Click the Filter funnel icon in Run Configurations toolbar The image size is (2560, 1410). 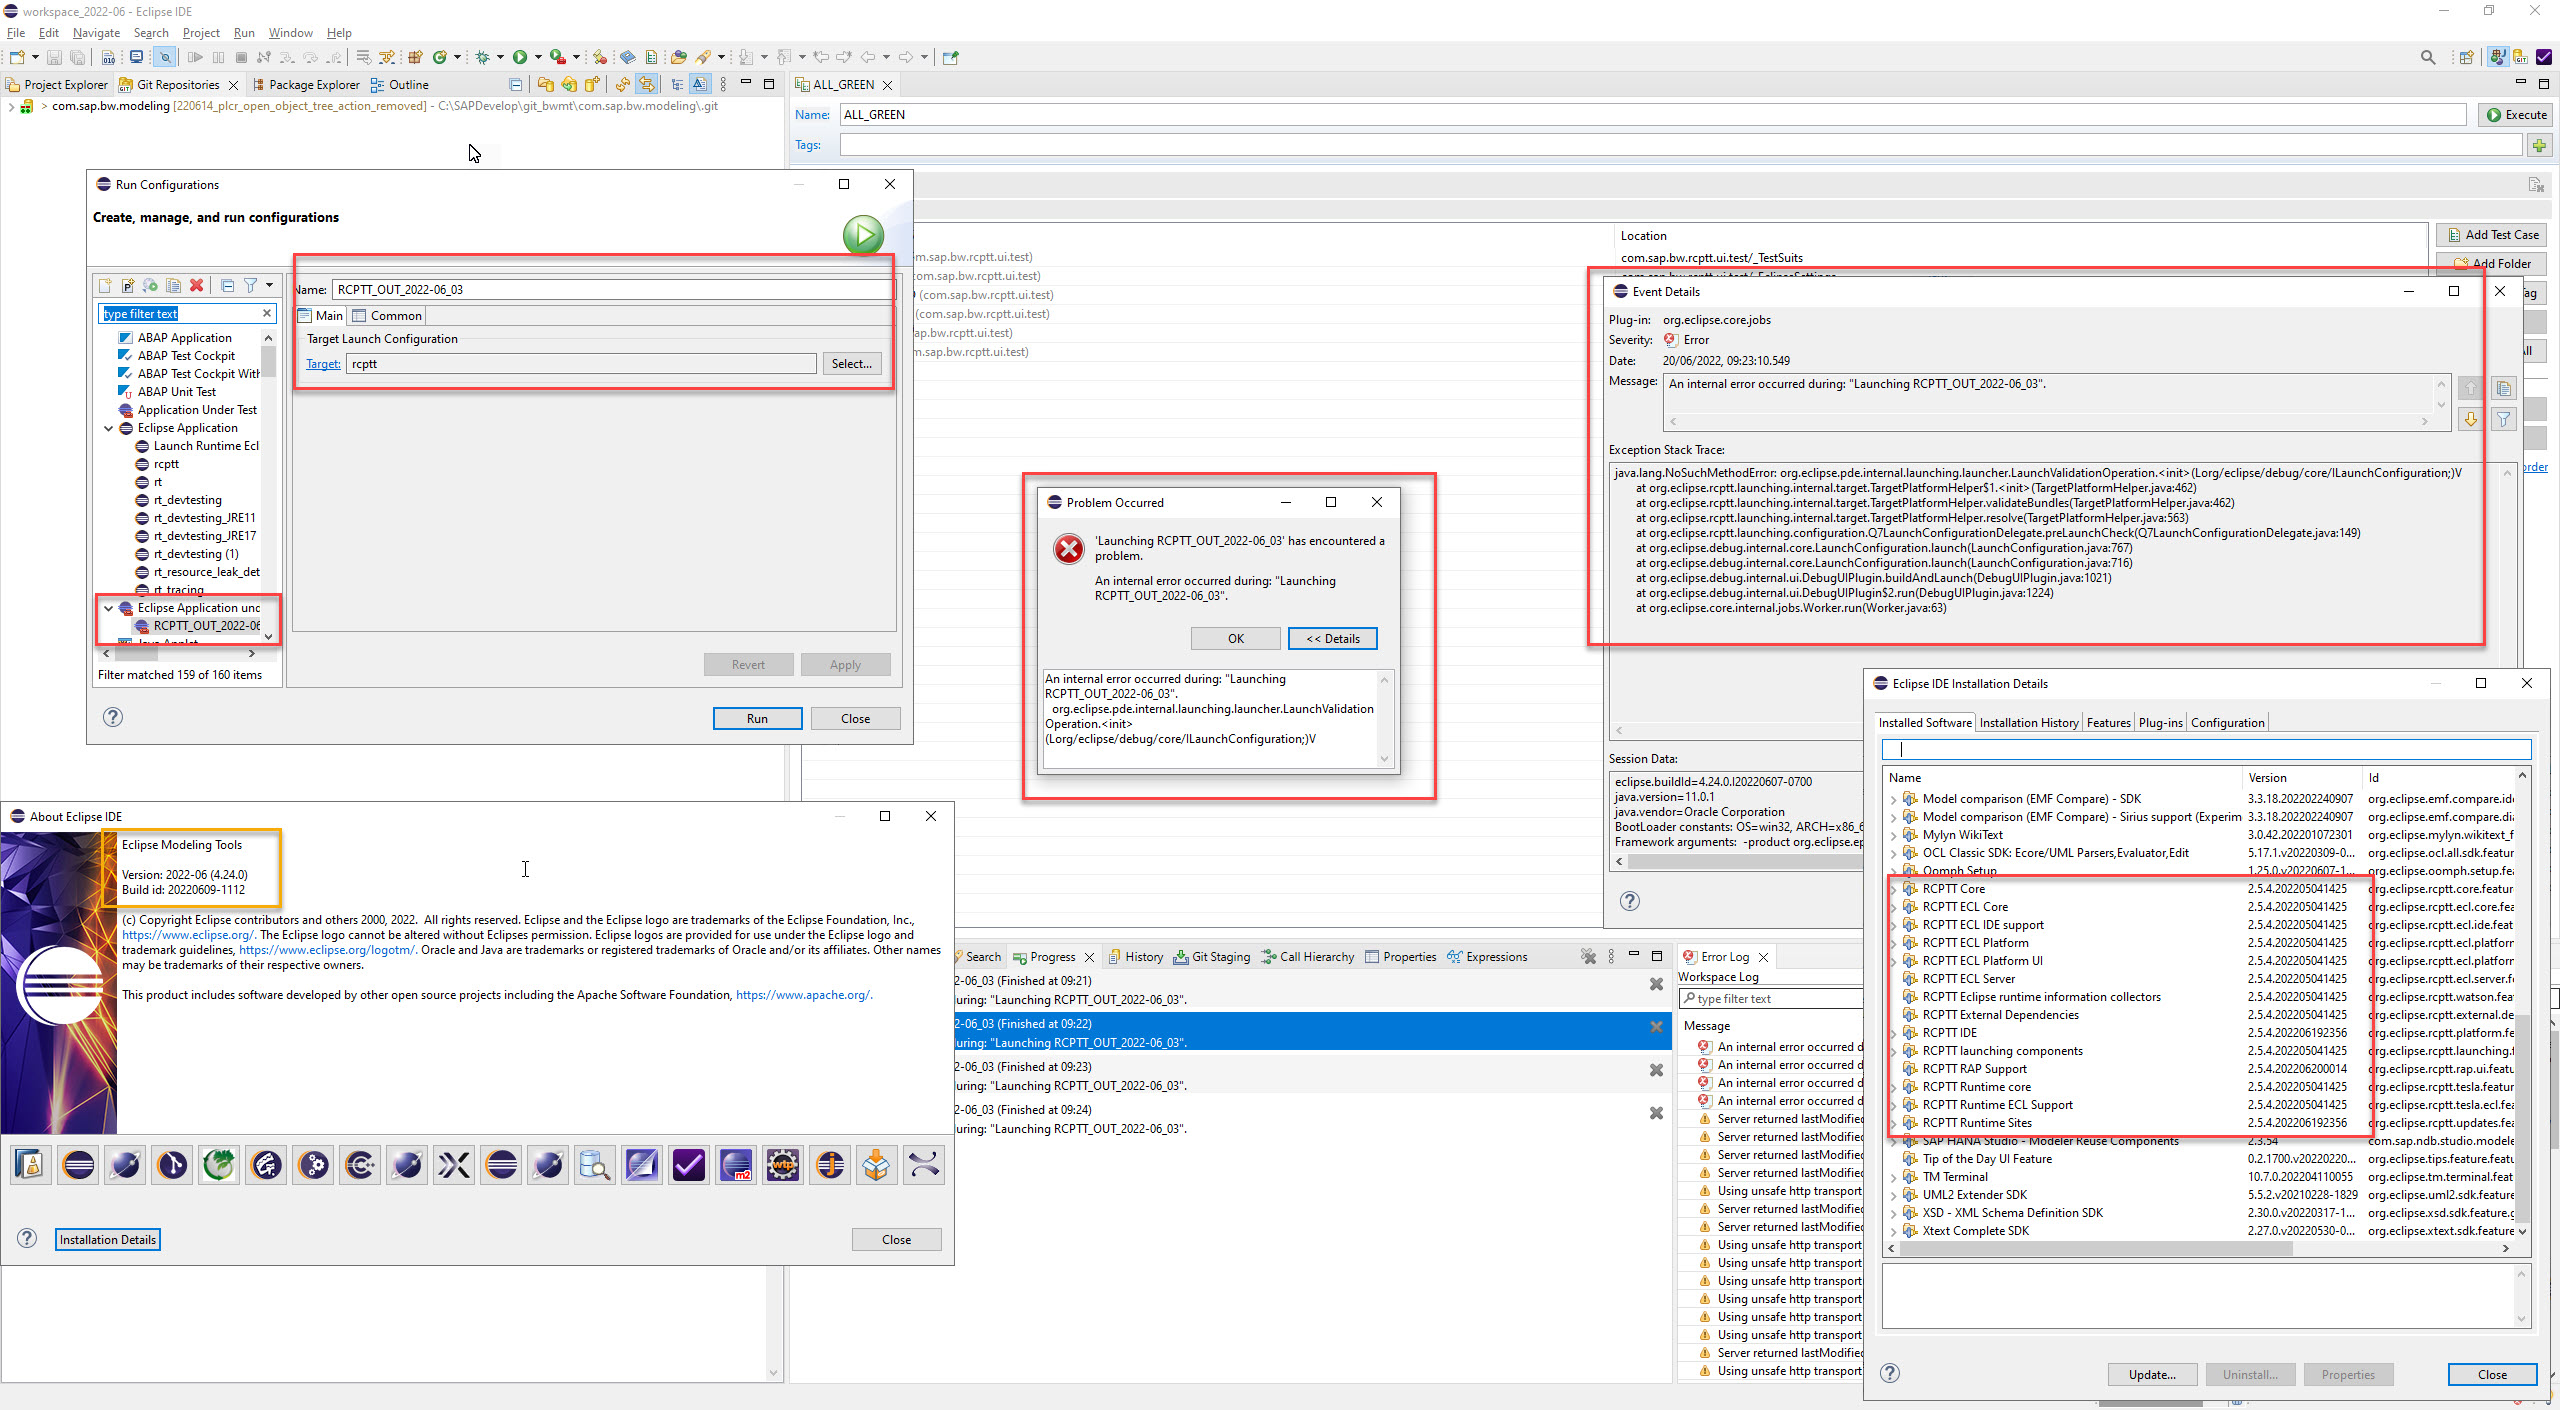coord(251,286)
